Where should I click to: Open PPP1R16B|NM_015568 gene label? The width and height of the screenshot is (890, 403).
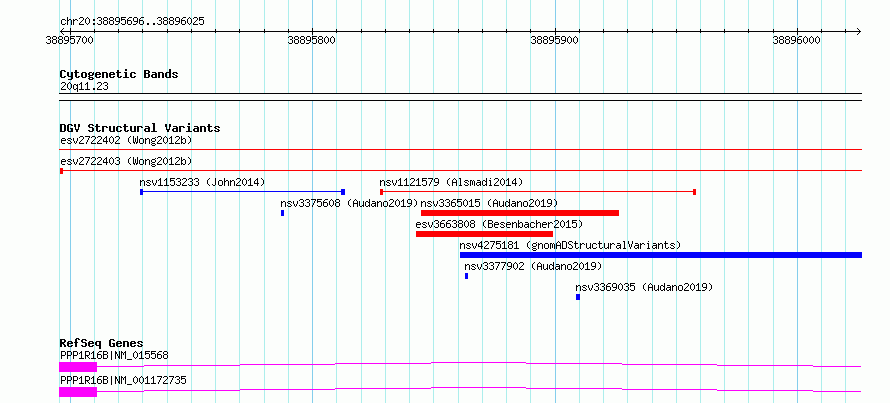[114, 355]
